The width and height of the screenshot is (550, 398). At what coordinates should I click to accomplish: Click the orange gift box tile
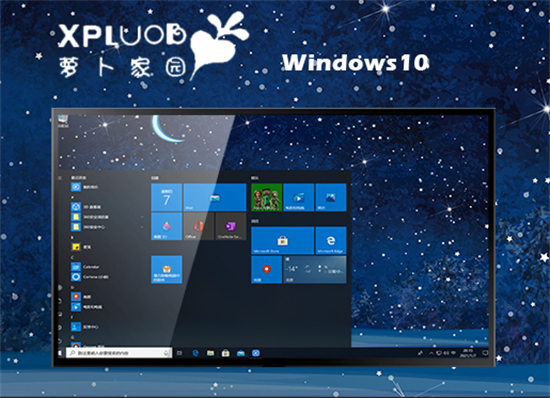tap(166, 270)
